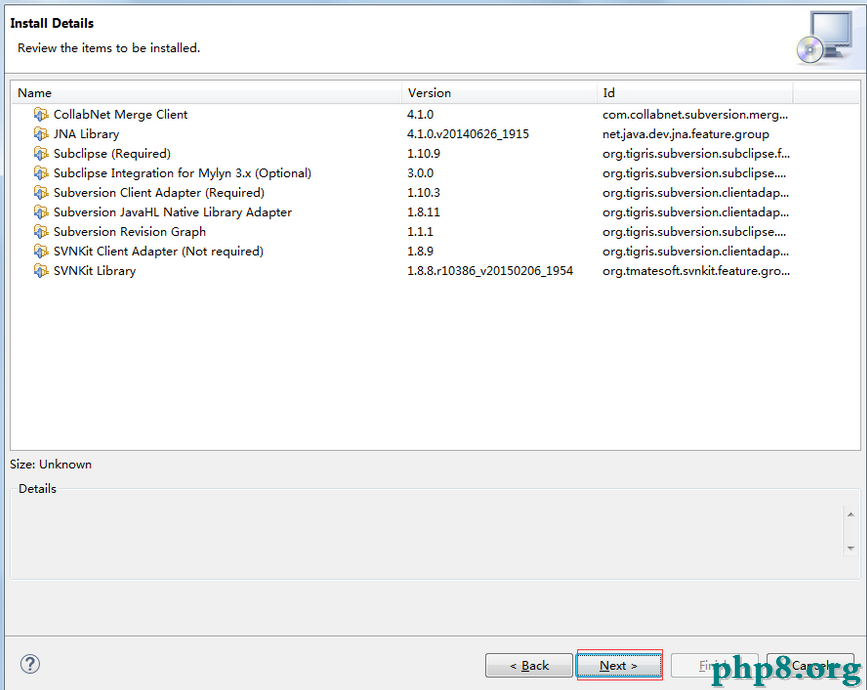867x690 pixels.
Task: Click the Subversion Revision Graph feature icon
Action: [x=40, y=232]
